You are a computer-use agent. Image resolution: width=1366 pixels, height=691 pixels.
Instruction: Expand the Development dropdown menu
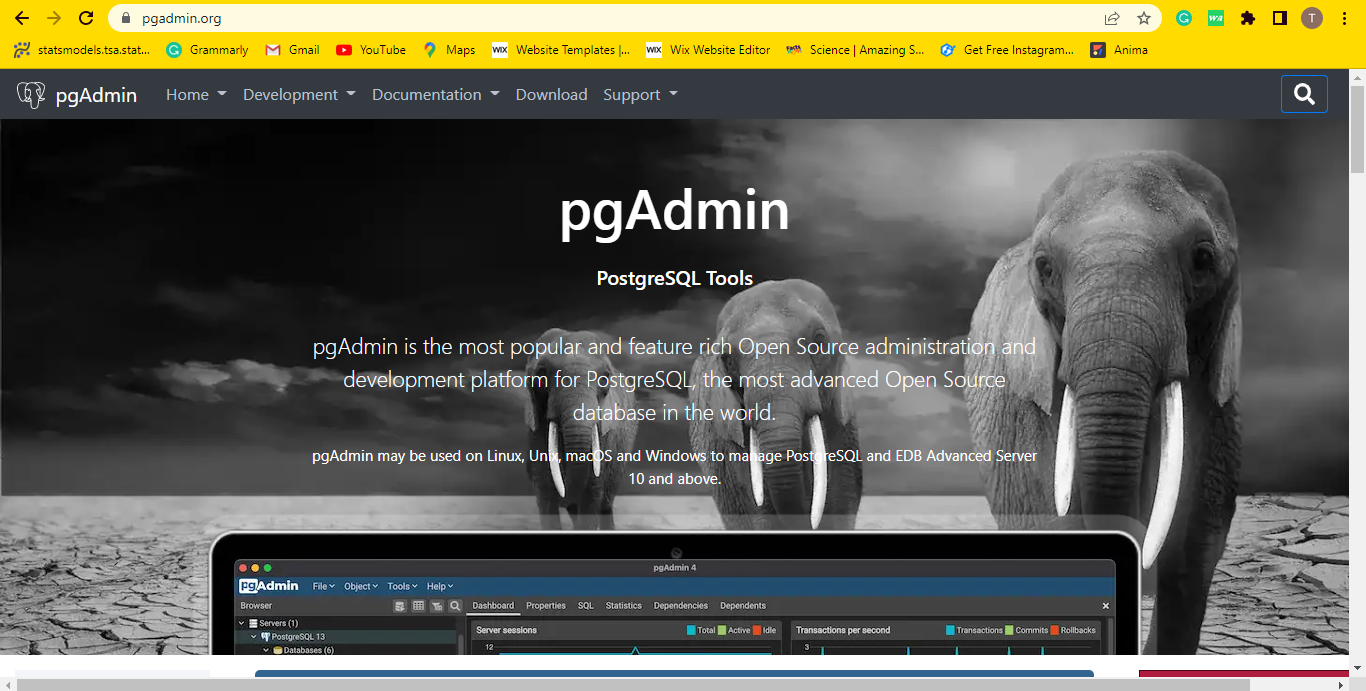(x=299, y=95)
